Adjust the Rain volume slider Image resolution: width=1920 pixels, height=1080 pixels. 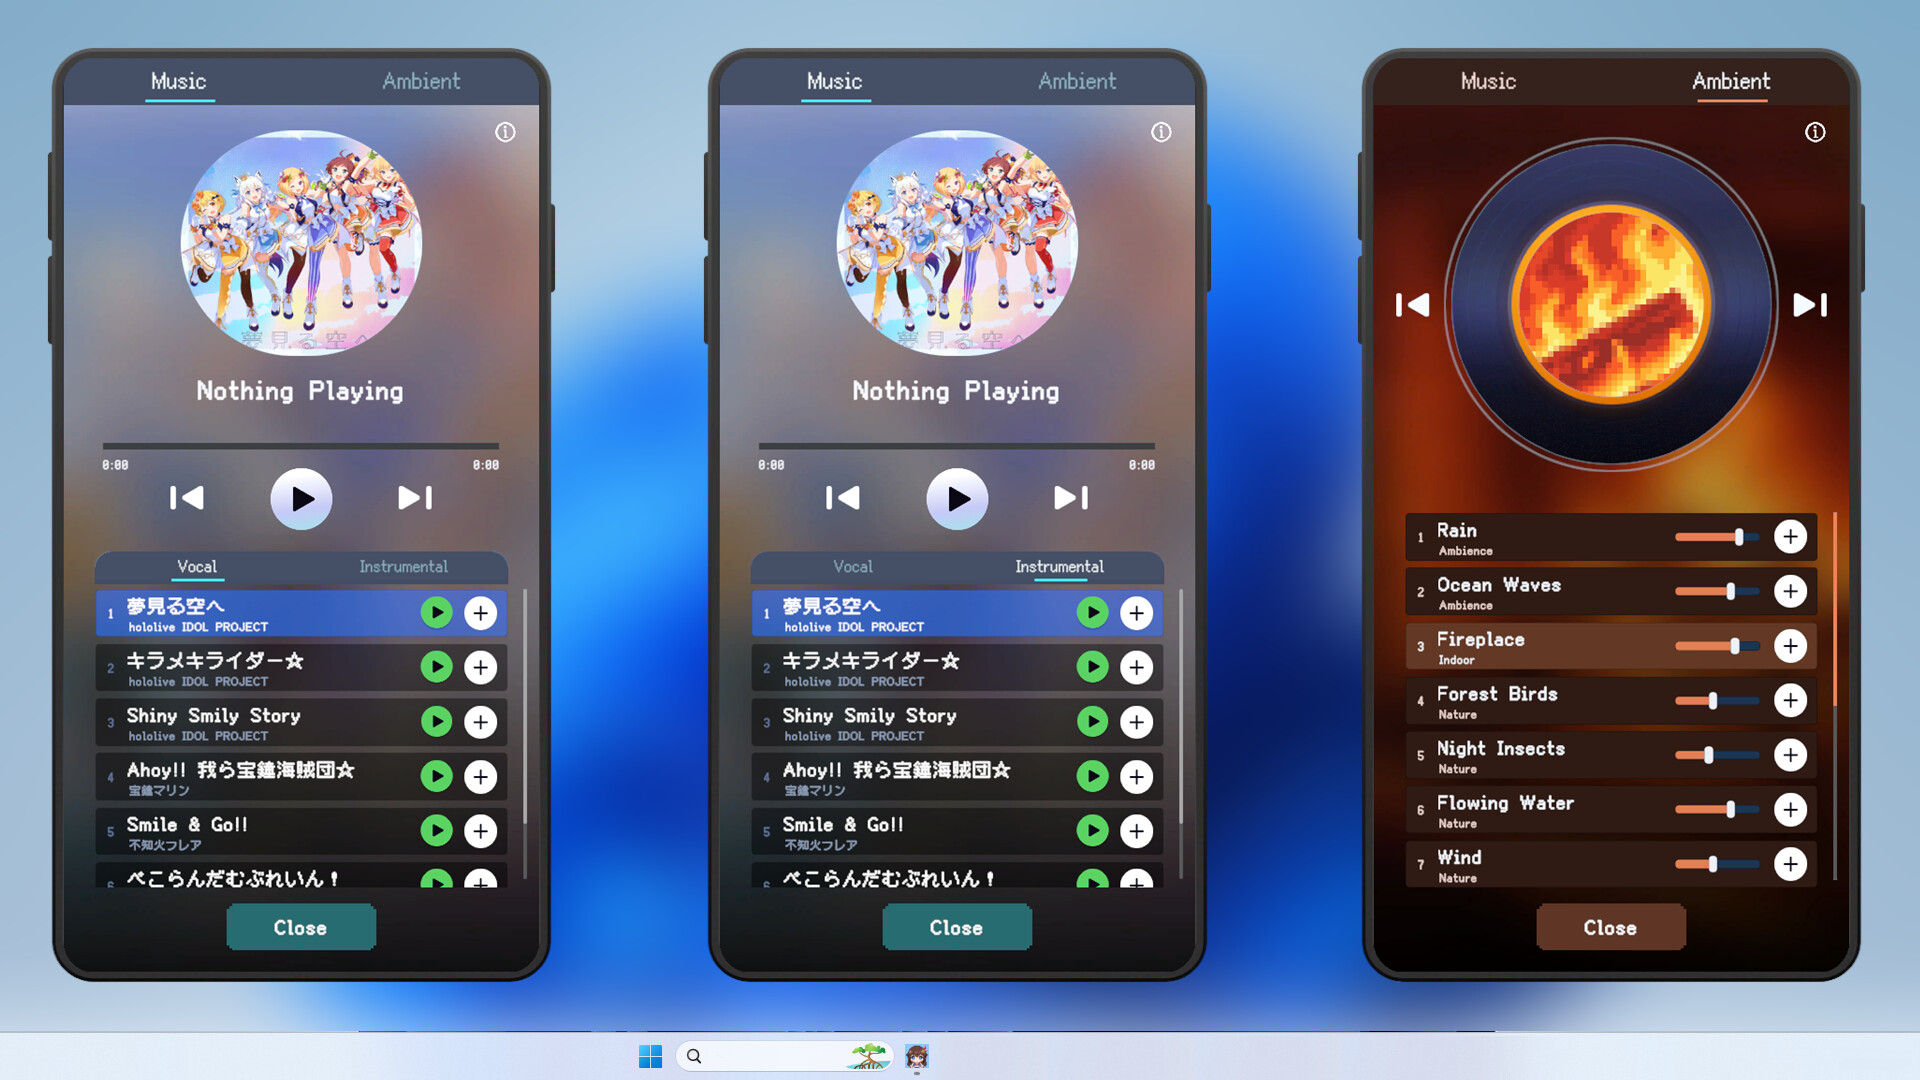pyautogui.click(x=1717, y=537)
